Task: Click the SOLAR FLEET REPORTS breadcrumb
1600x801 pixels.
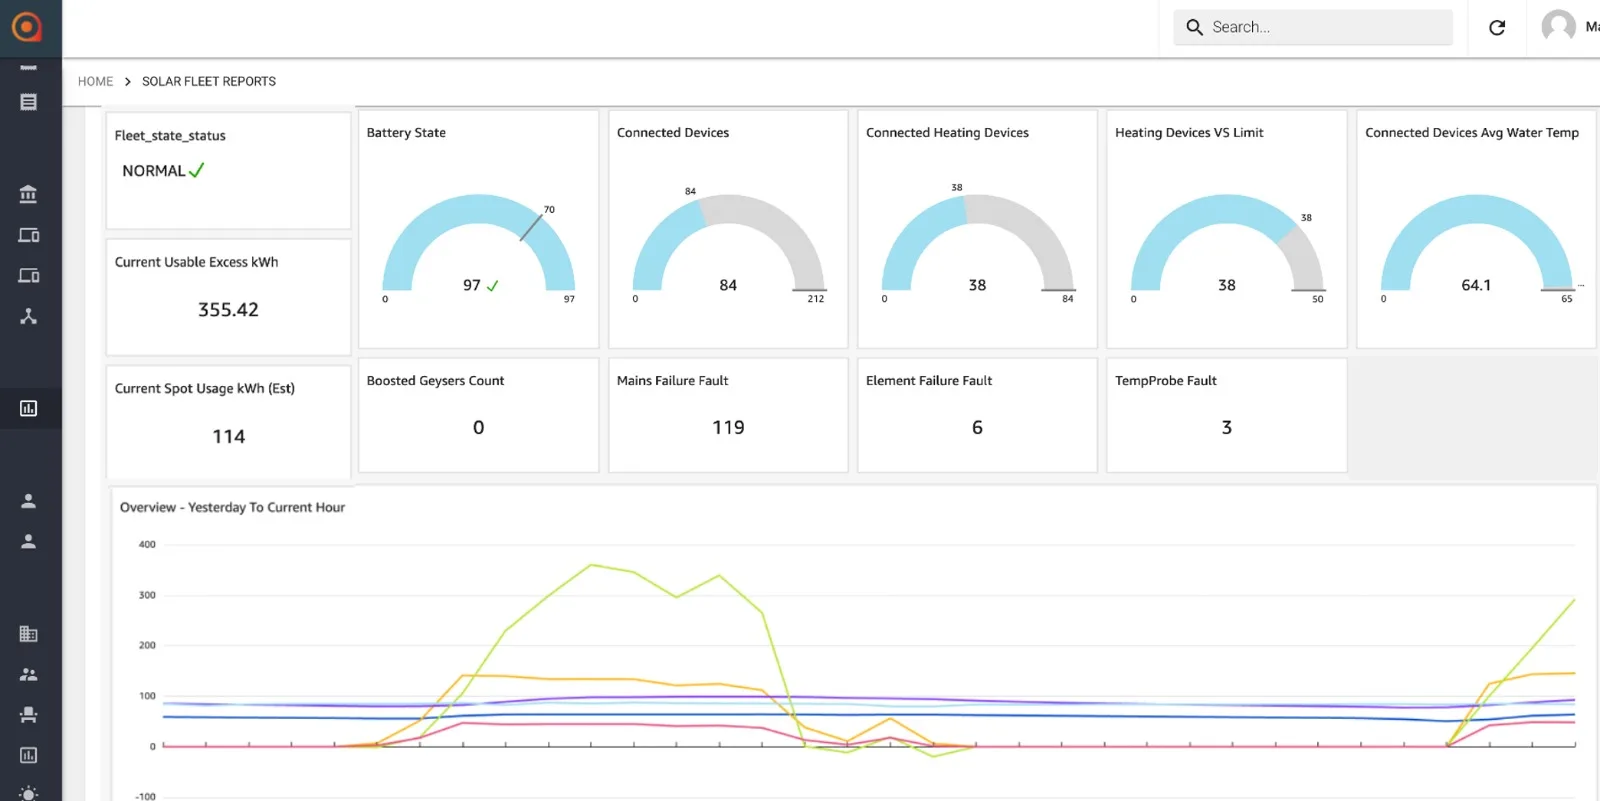Action: (209, 82)
